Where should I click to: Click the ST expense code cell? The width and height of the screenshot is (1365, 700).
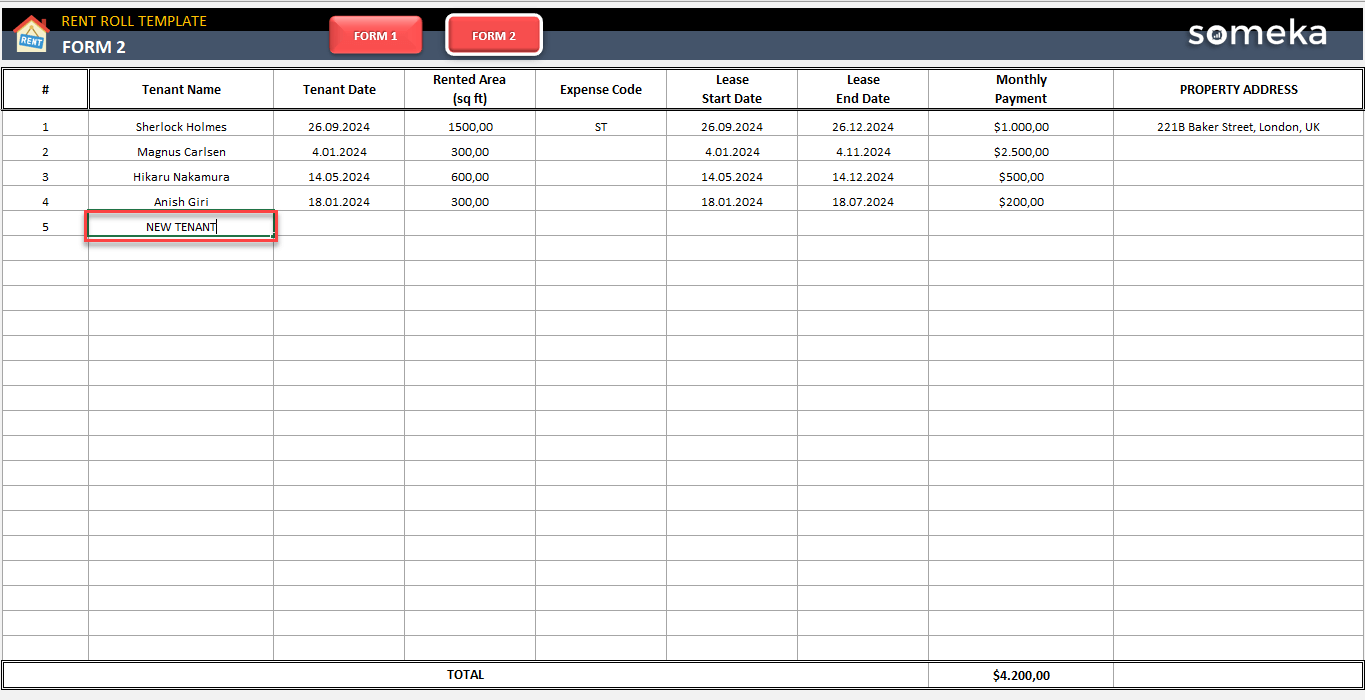pos(601,126)
